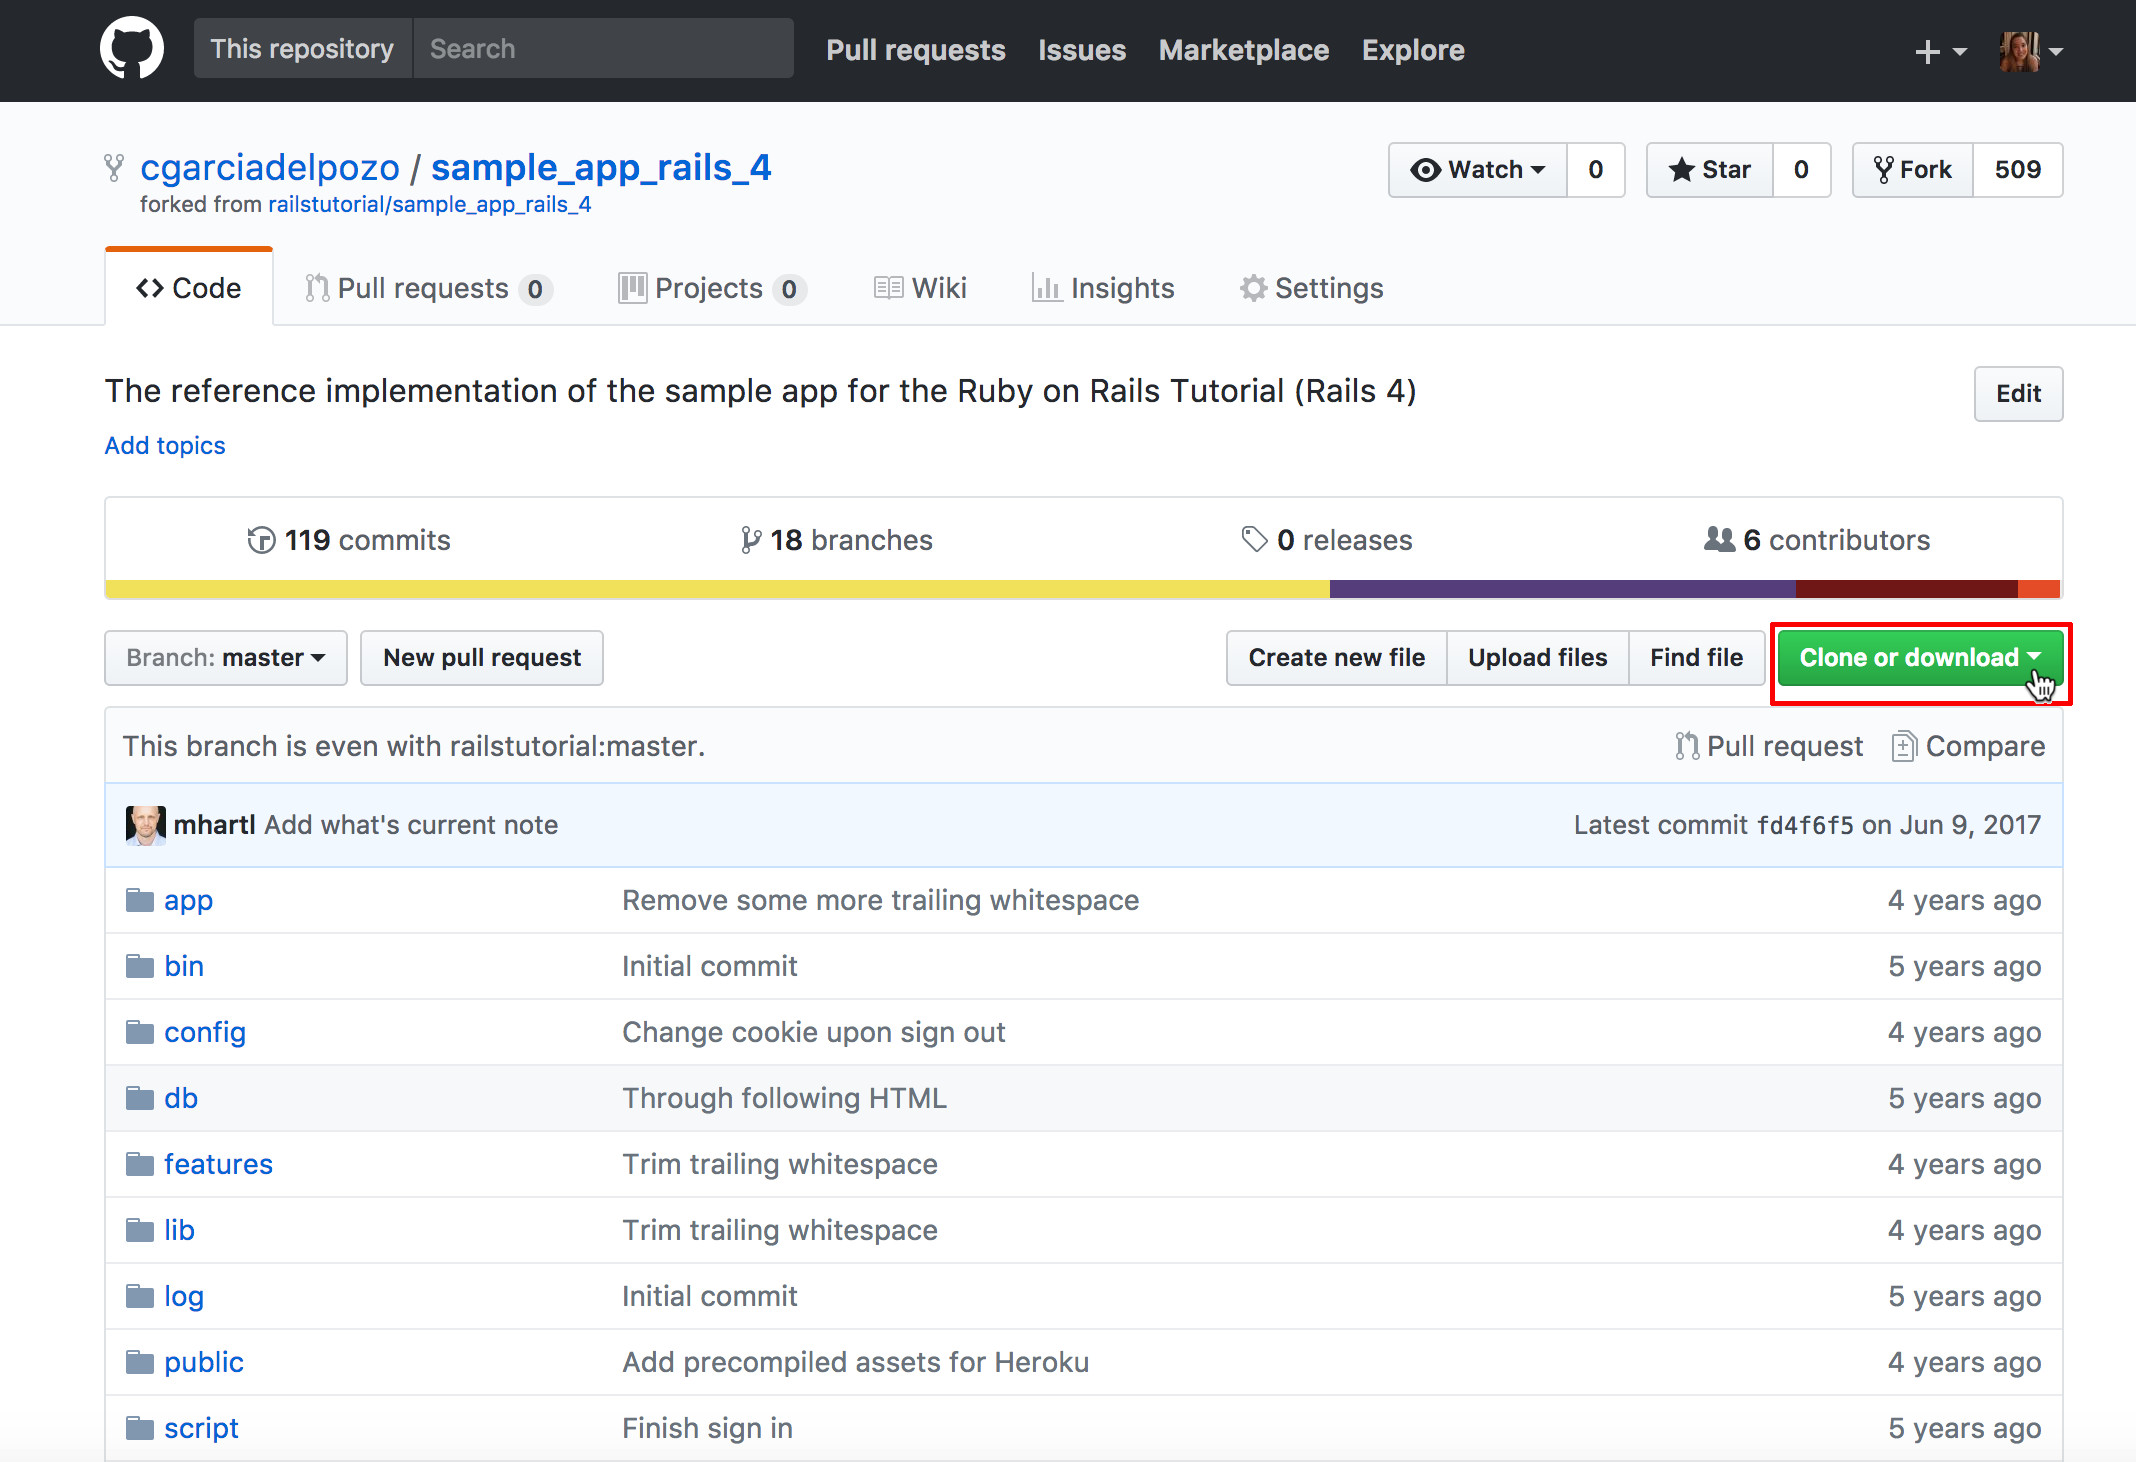View the 6 contributors
Image resolution: width=2136 pixels, height=1462 pixels.
pyautogui.click(x=1817, y=540)
